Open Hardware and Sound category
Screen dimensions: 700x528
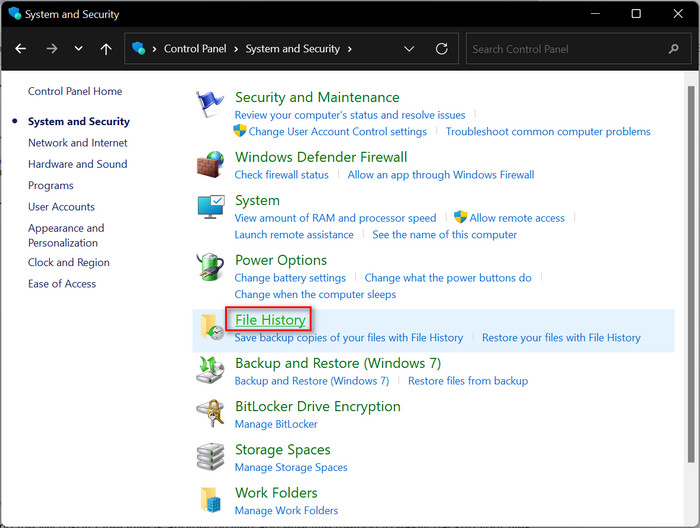point(78,164)
